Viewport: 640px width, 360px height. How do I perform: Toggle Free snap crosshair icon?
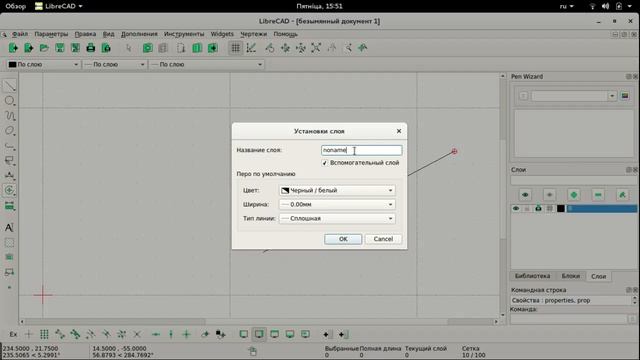pos(29,335)
